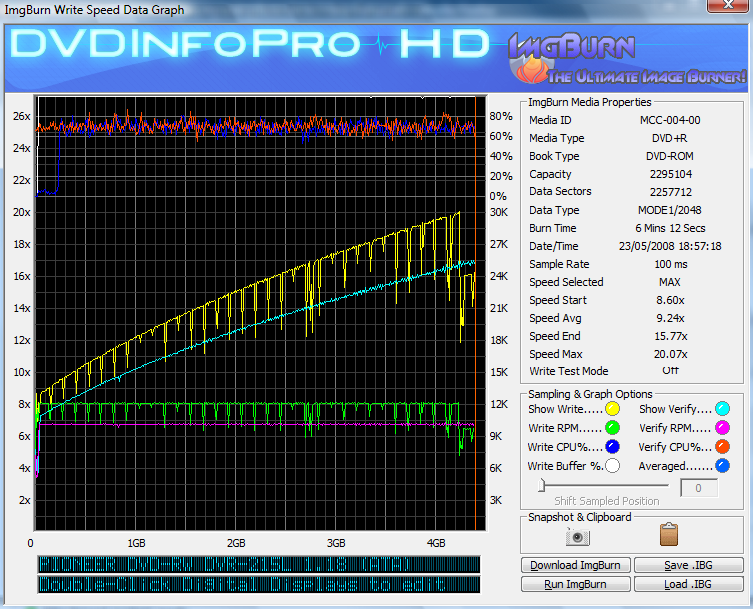
Task: Click the DVDInfoPro HD banner logo
Action: (250, 44)
